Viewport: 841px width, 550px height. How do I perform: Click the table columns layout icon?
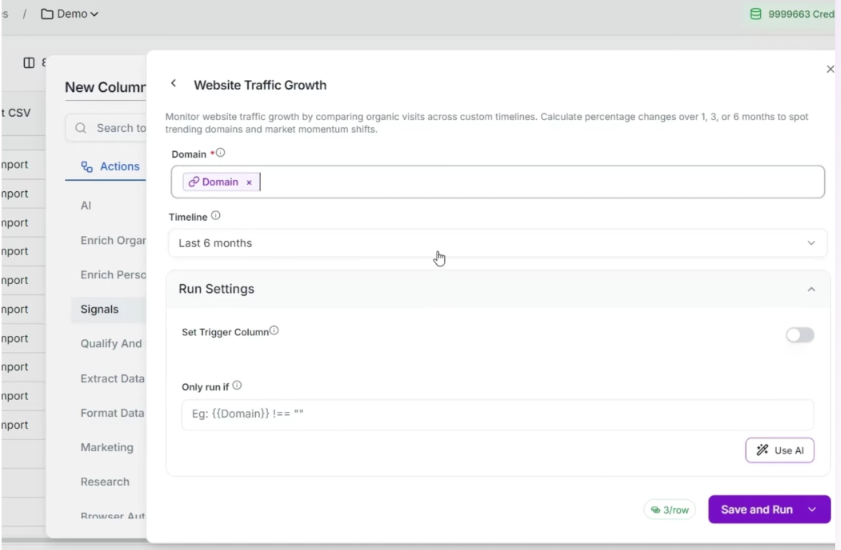point(29,63)
